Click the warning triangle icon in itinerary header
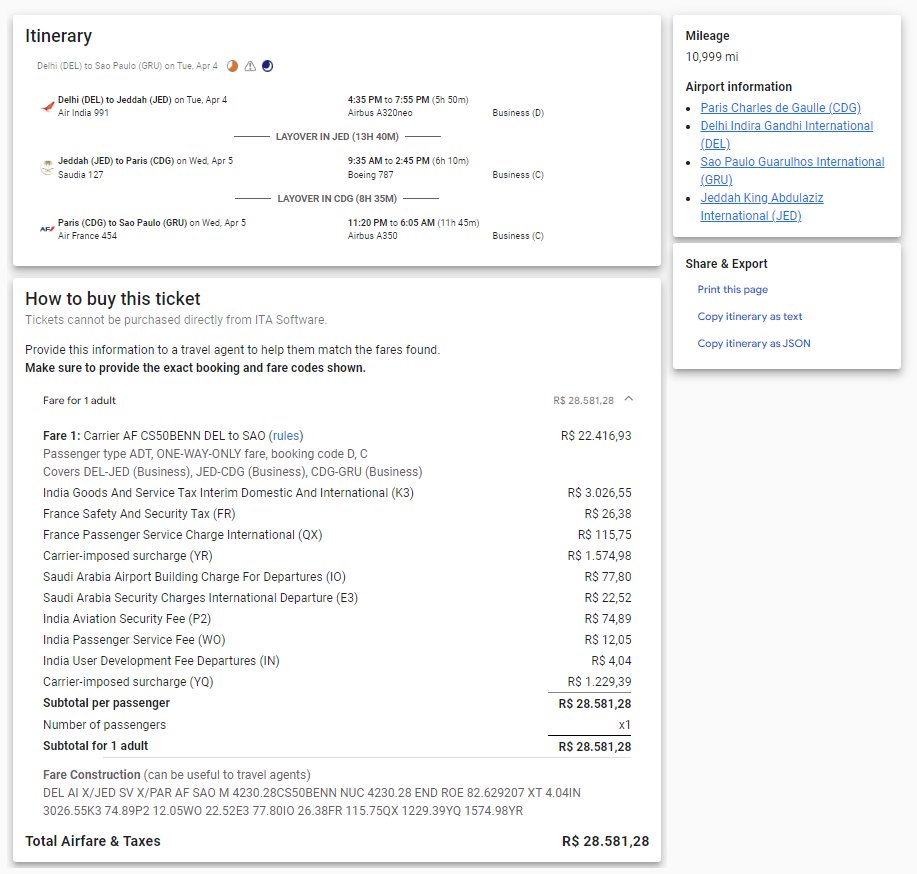The width and height of the screenshot is (917, 874). click(250, 66)
